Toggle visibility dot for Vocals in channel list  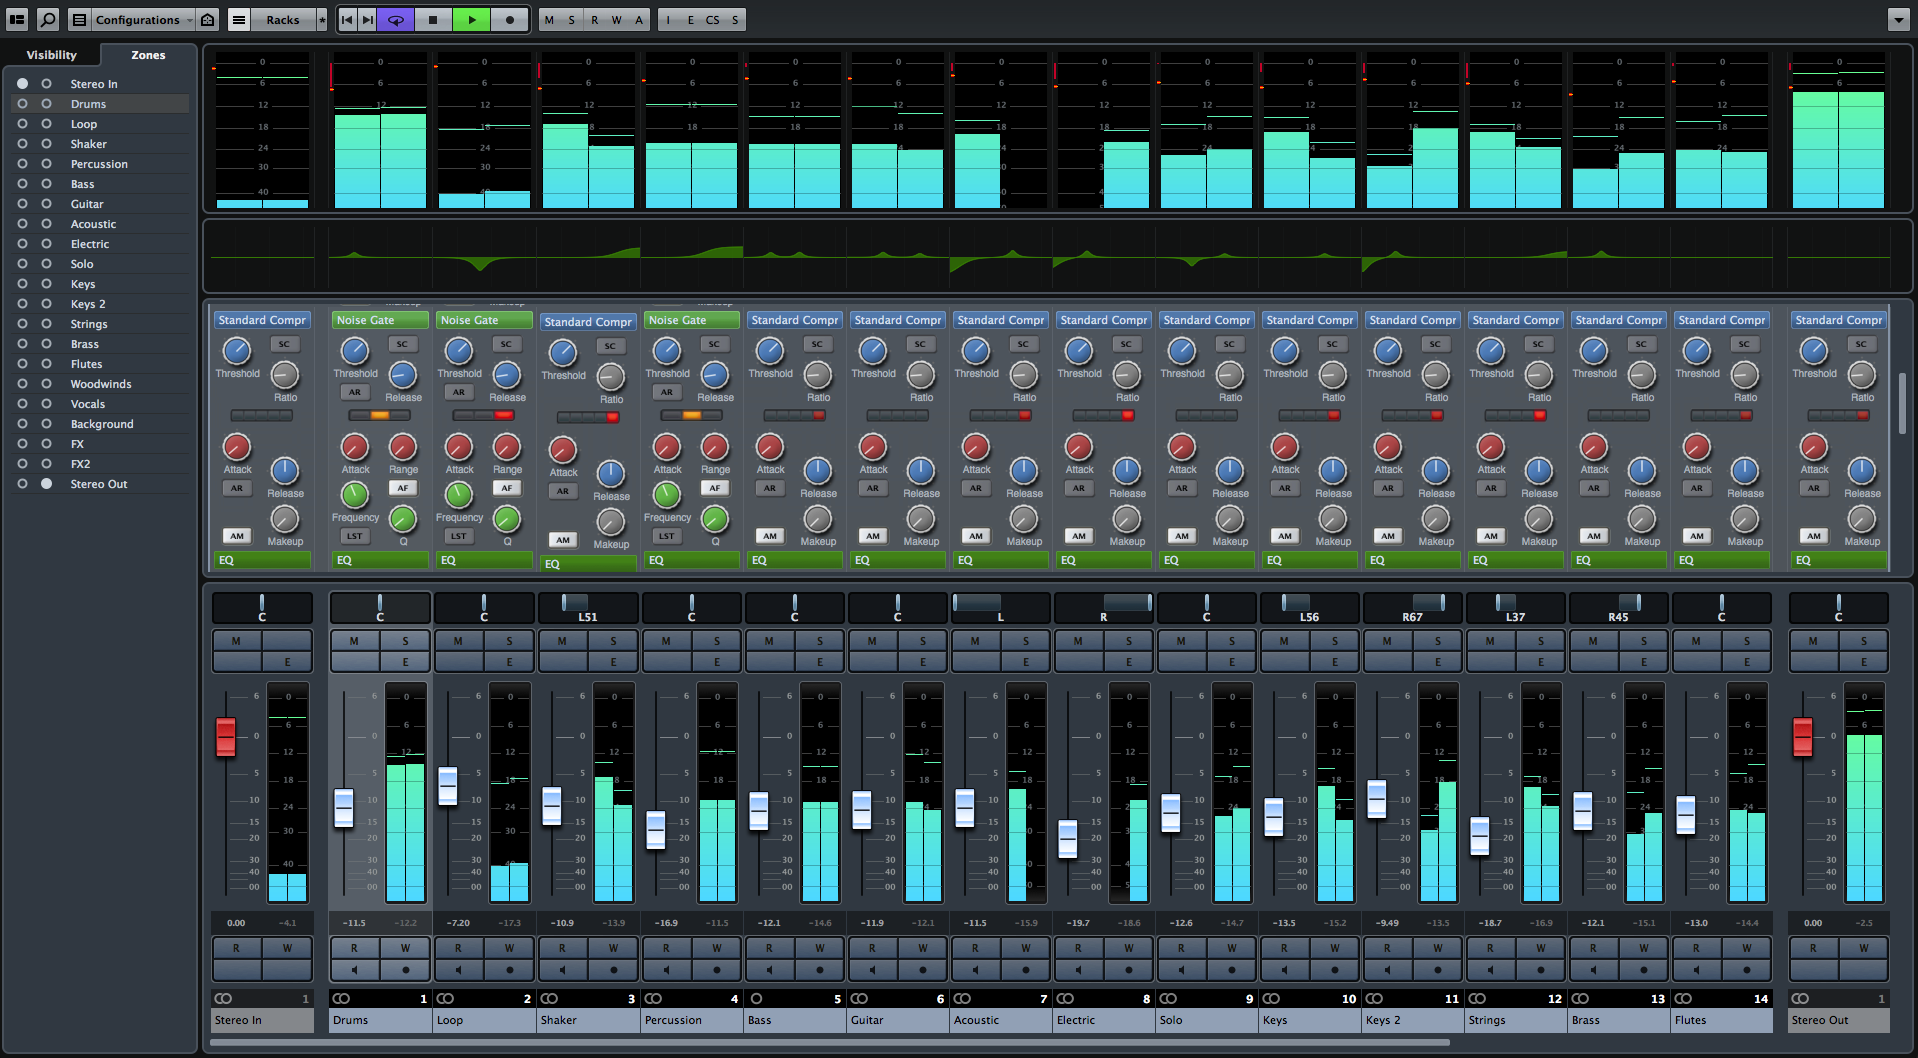click(x=22, y=404)
